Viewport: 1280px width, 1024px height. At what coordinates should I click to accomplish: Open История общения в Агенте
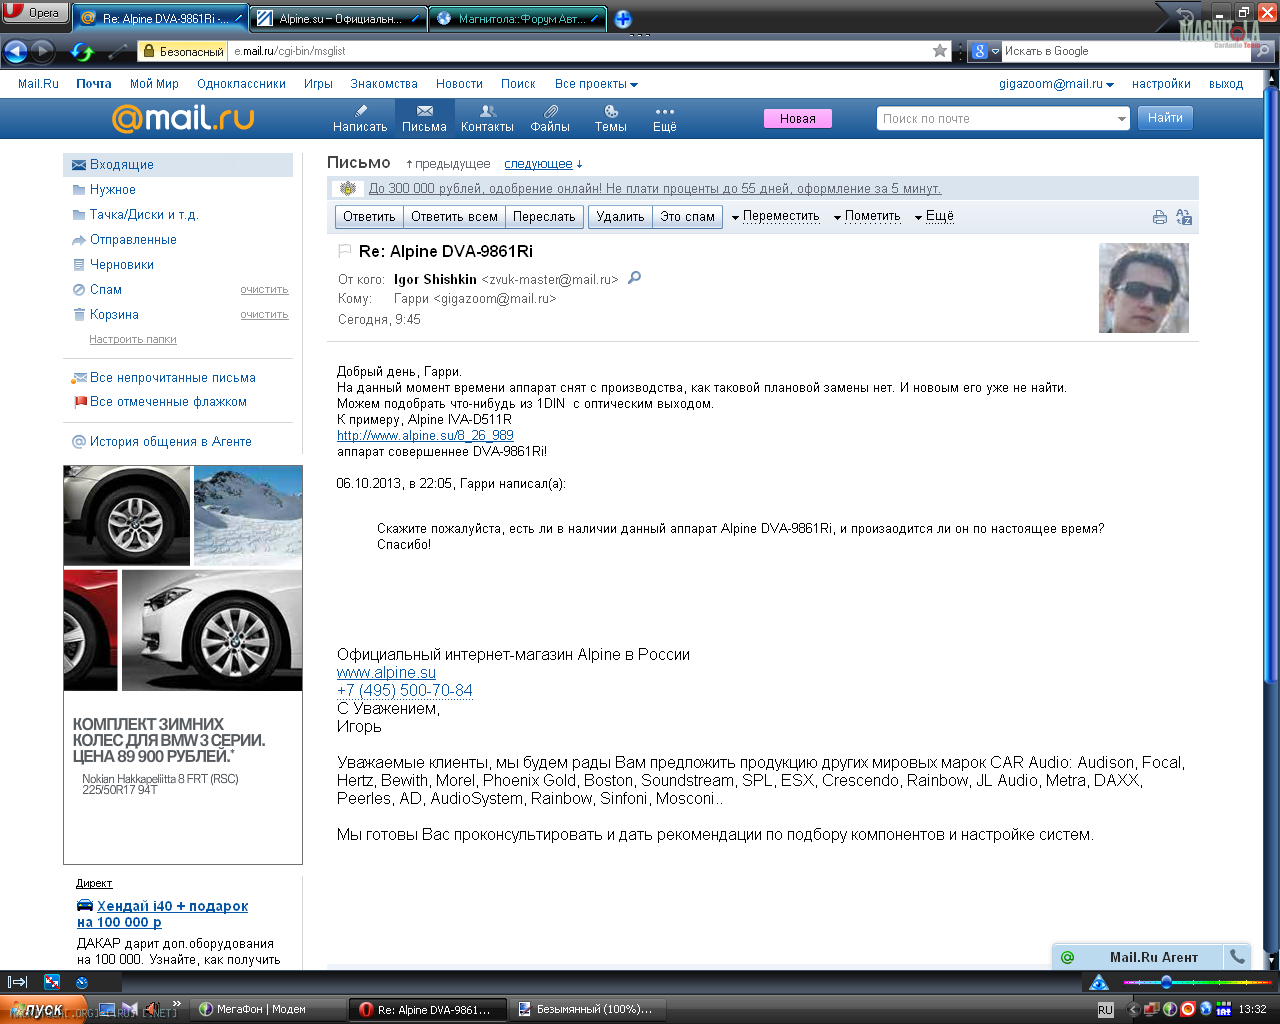click(x=170, y=441)
